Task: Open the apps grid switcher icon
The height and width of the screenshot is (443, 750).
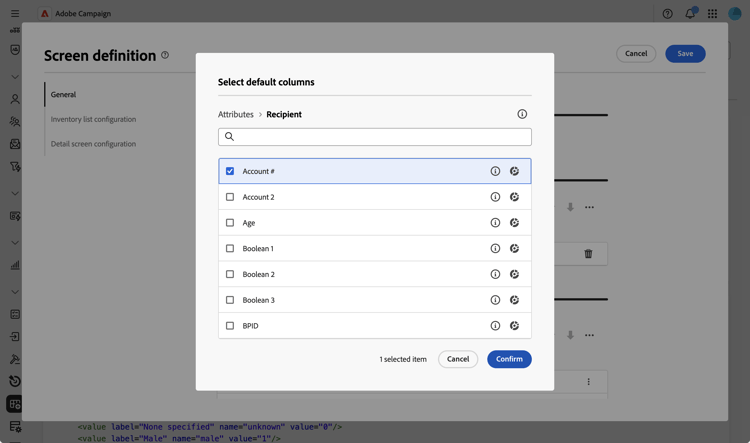Action: point(712,14)
